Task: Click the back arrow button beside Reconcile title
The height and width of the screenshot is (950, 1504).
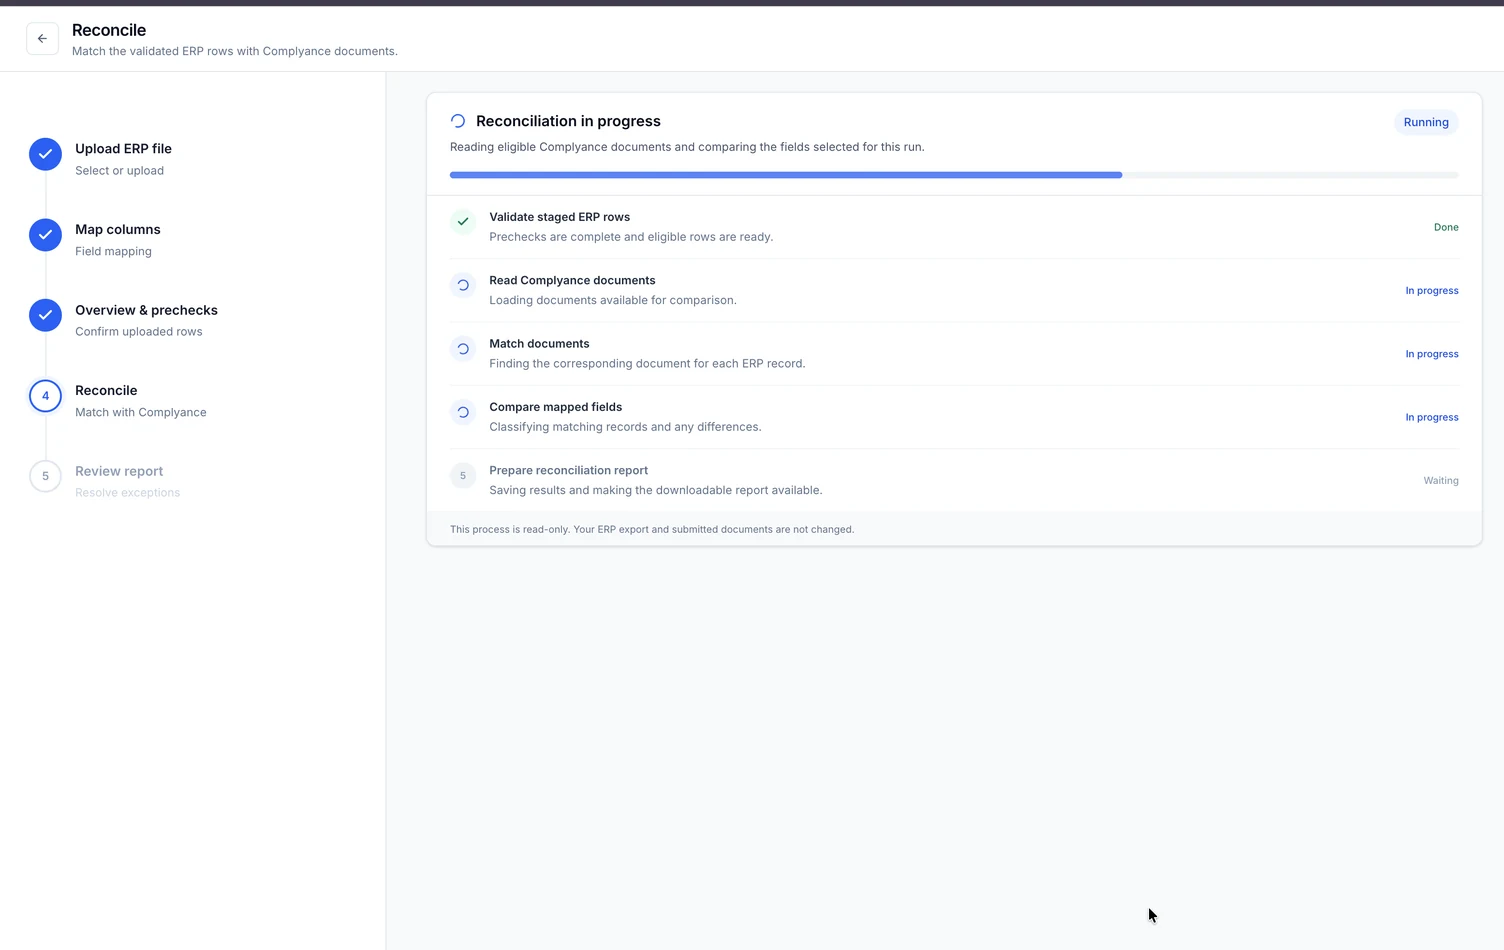Action: 42,38
